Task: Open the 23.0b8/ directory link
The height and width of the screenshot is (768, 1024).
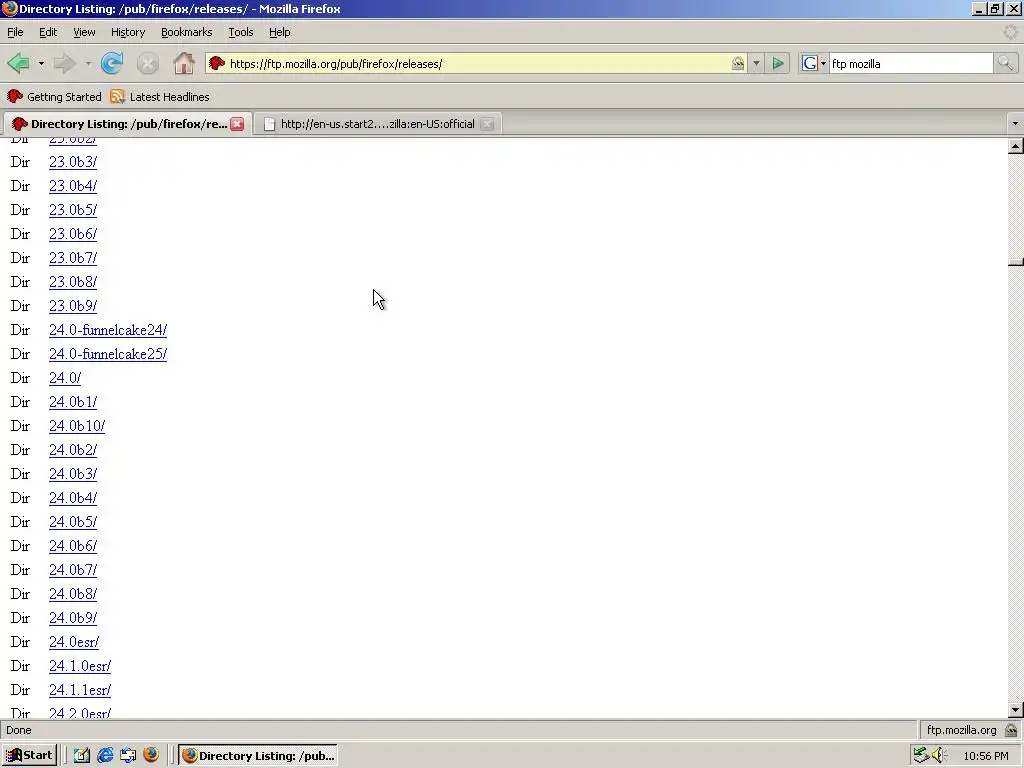Action: (x=72, y=282)
